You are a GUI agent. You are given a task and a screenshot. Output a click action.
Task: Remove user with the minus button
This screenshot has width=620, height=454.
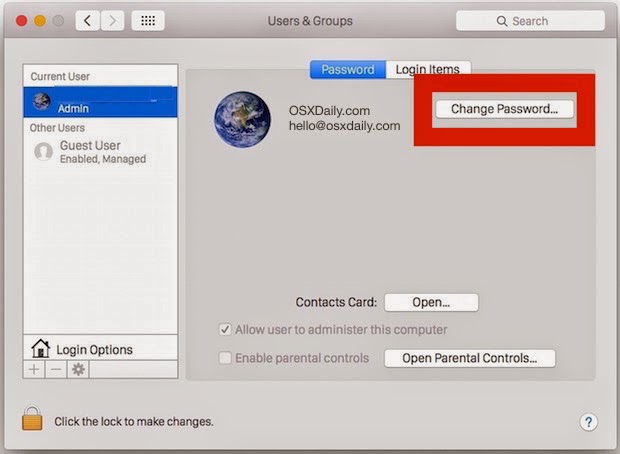56,370
